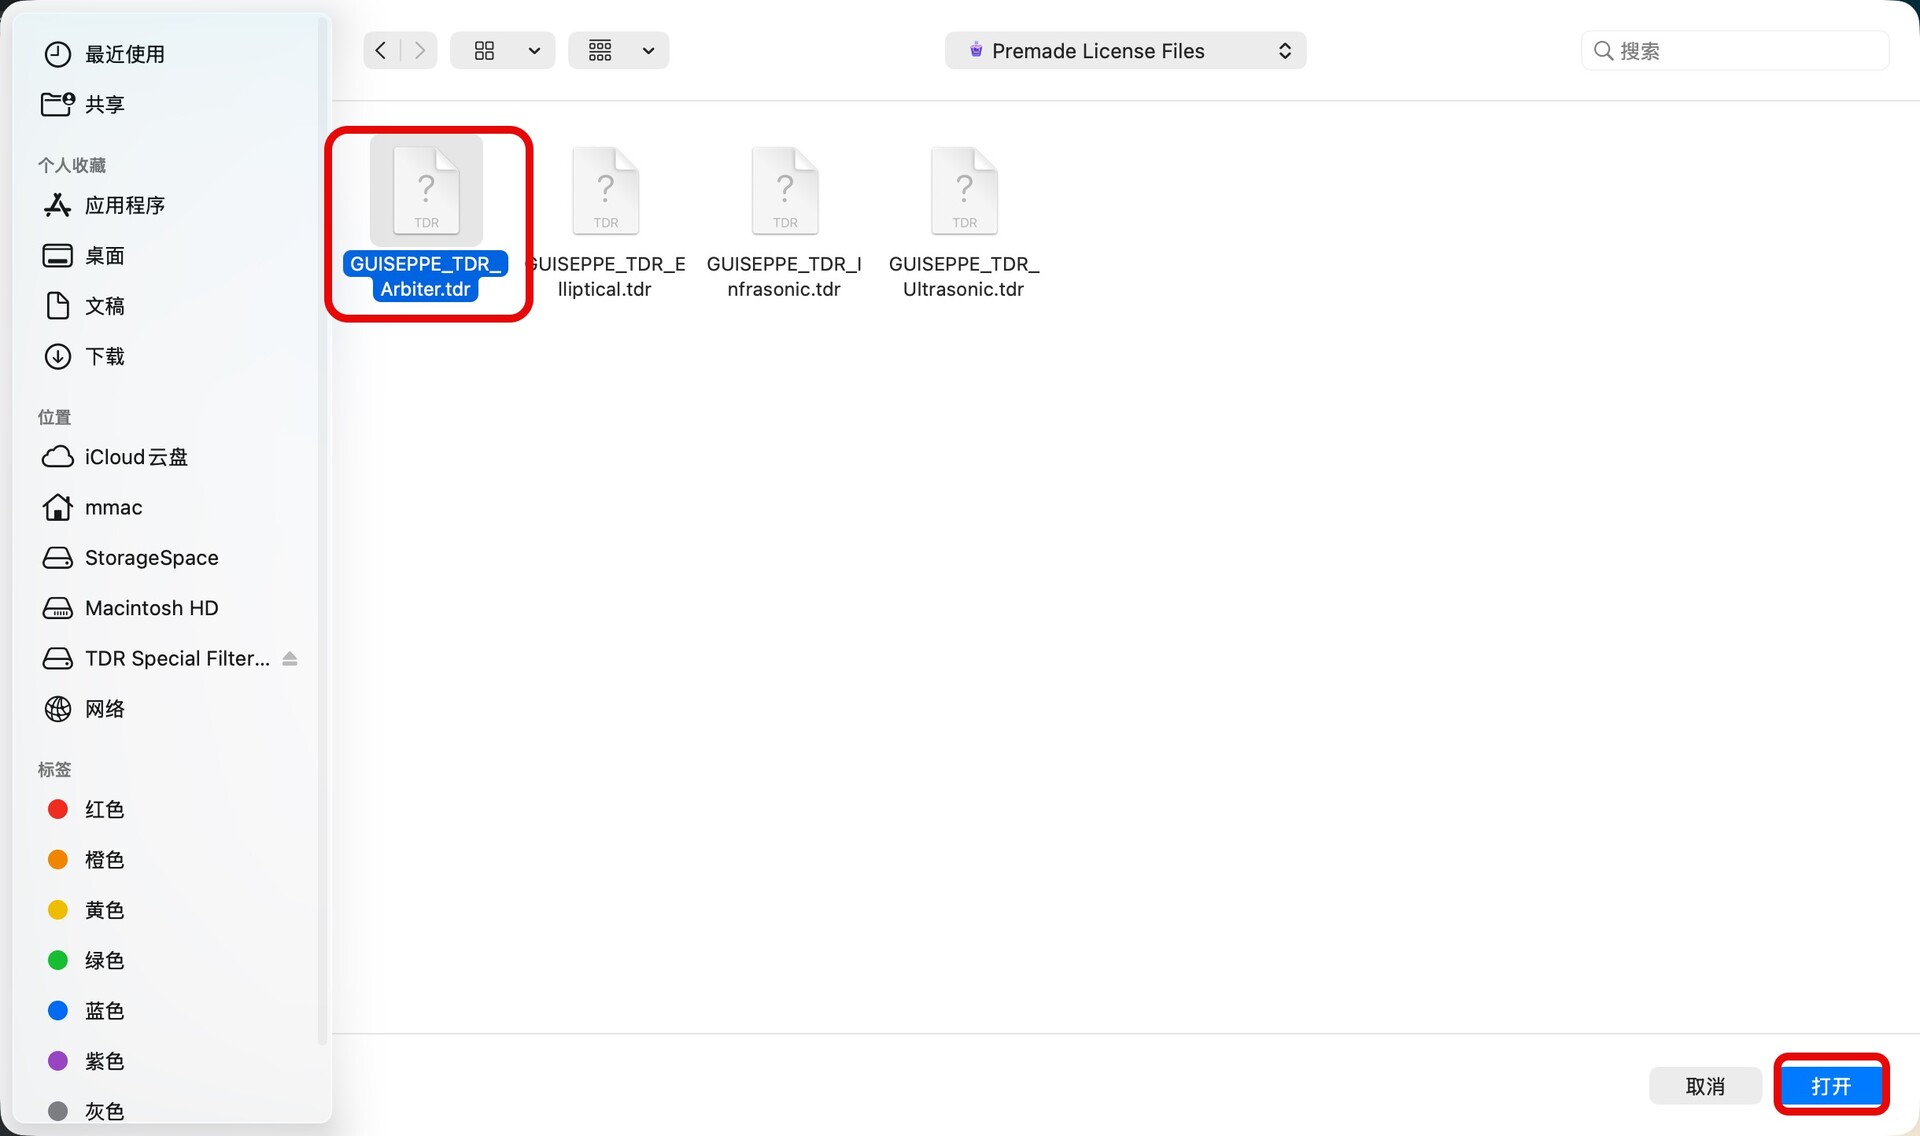Screen dimensions: 1920x1136
Task: Click the sidebar scrollbar
Action: (x=322, y=530)
